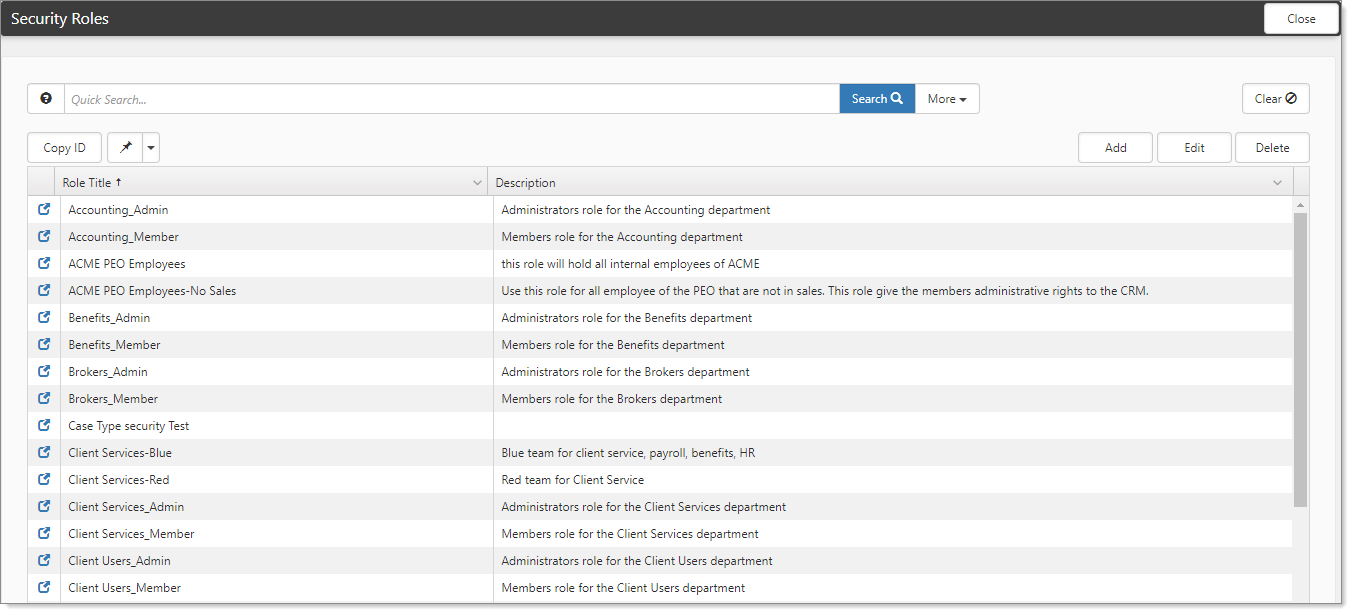
Task: Click the vertical scrollbar of the roles grid
Action: [1300, 360]
